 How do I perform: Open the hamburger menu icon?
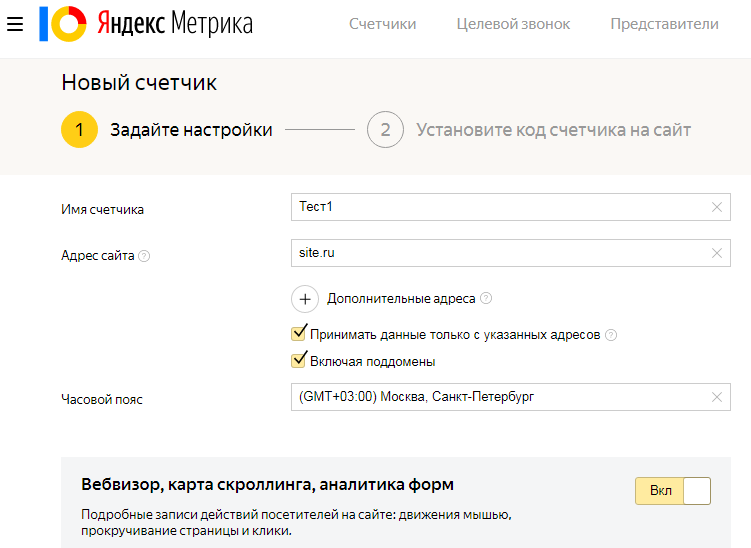[15, 24]
